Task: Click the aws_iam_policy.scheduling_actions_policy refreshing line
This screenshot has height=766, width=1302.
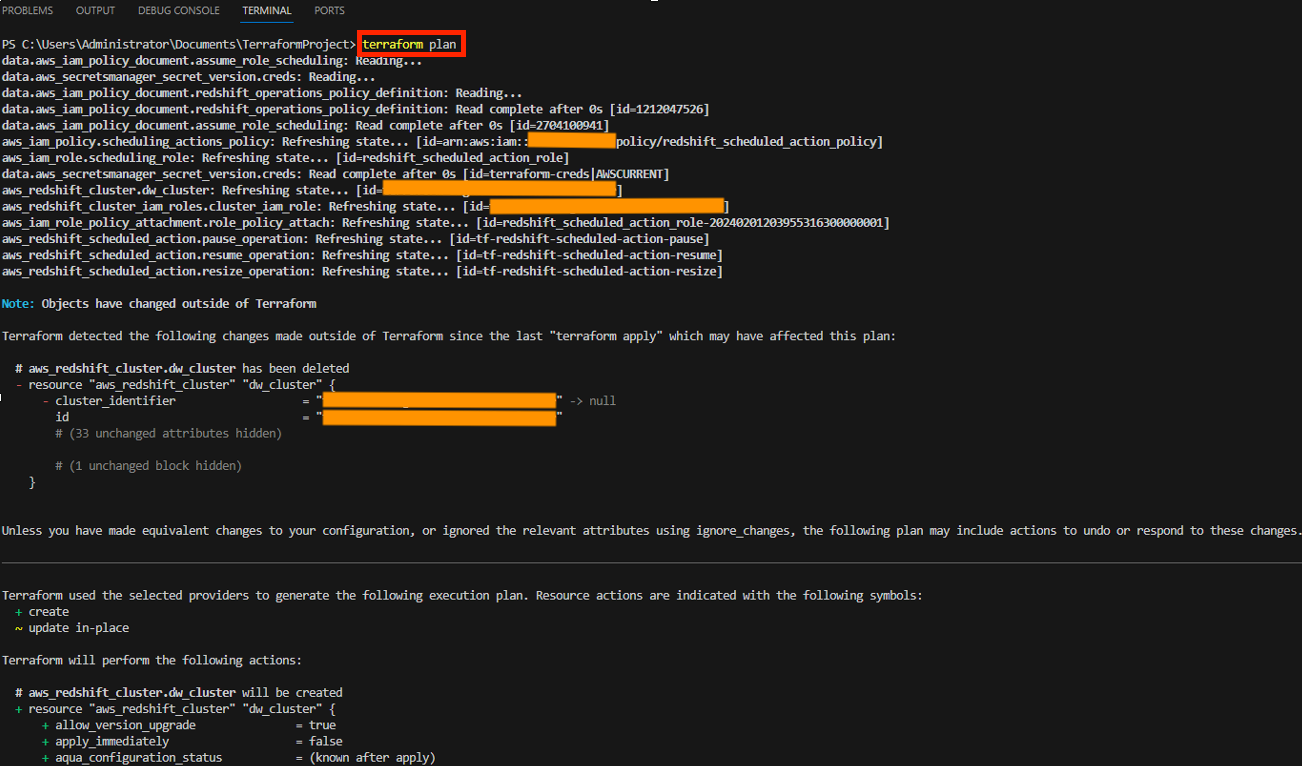Action: coord(442,142)
